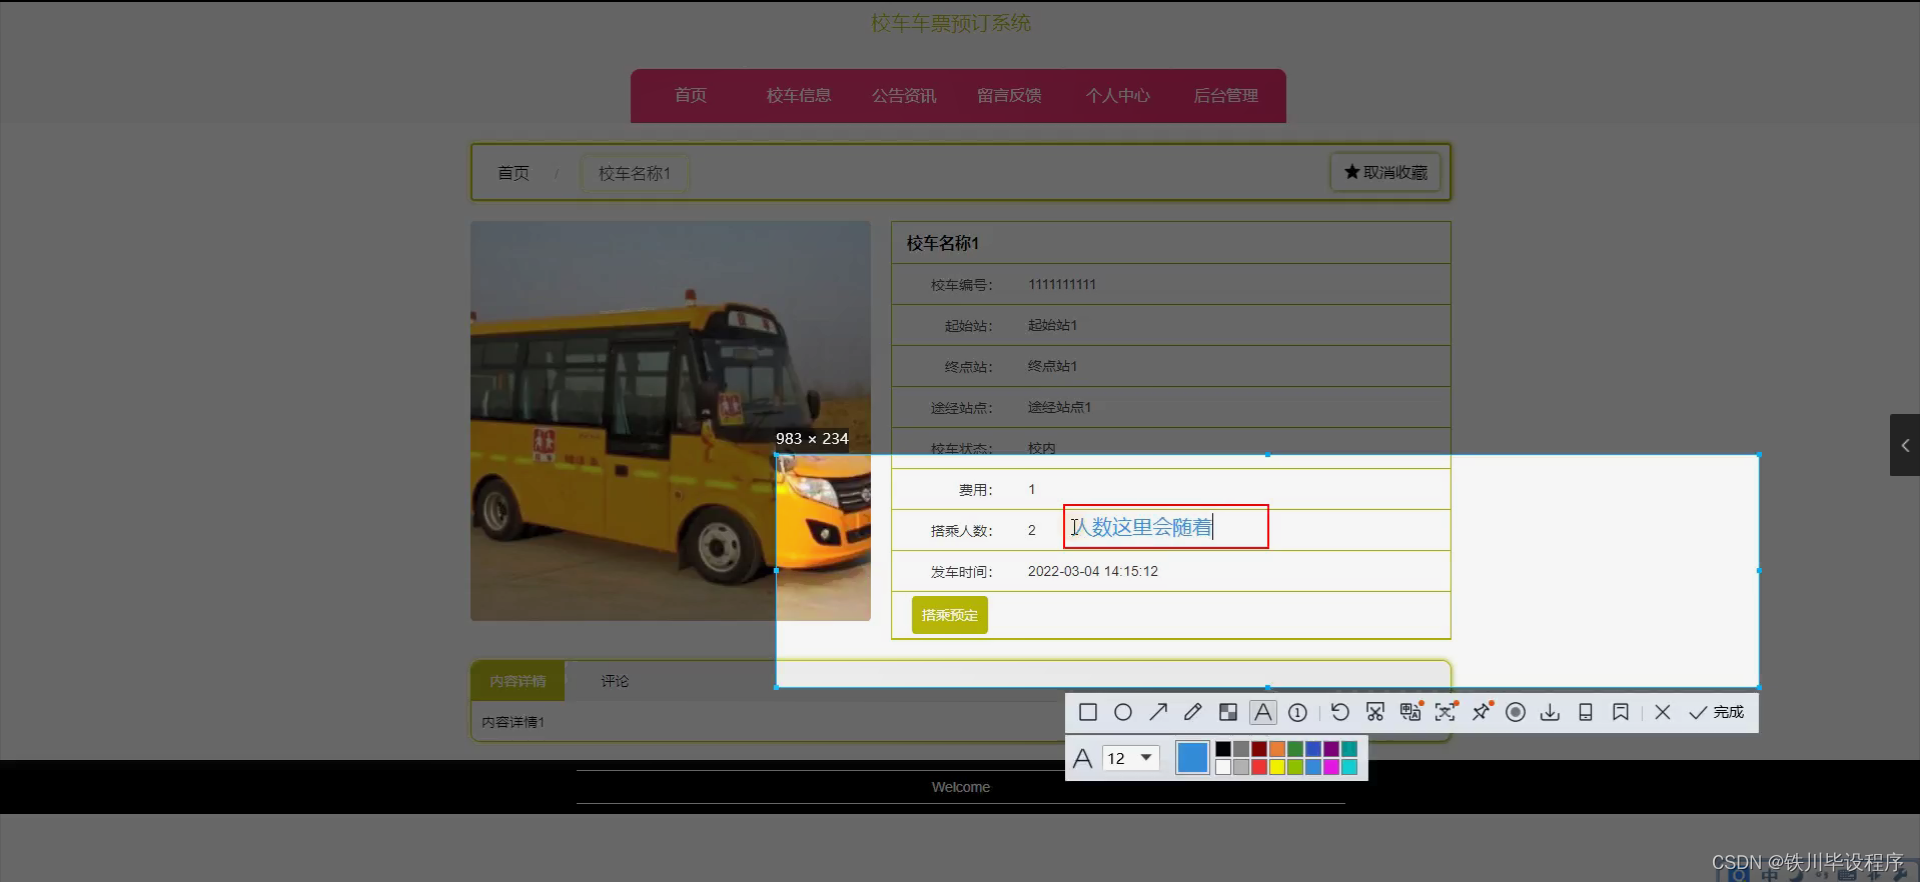Viewport: 1920px width, 882px height.
Task: Pin the screenshot to screen
Action: [1481, 712]
